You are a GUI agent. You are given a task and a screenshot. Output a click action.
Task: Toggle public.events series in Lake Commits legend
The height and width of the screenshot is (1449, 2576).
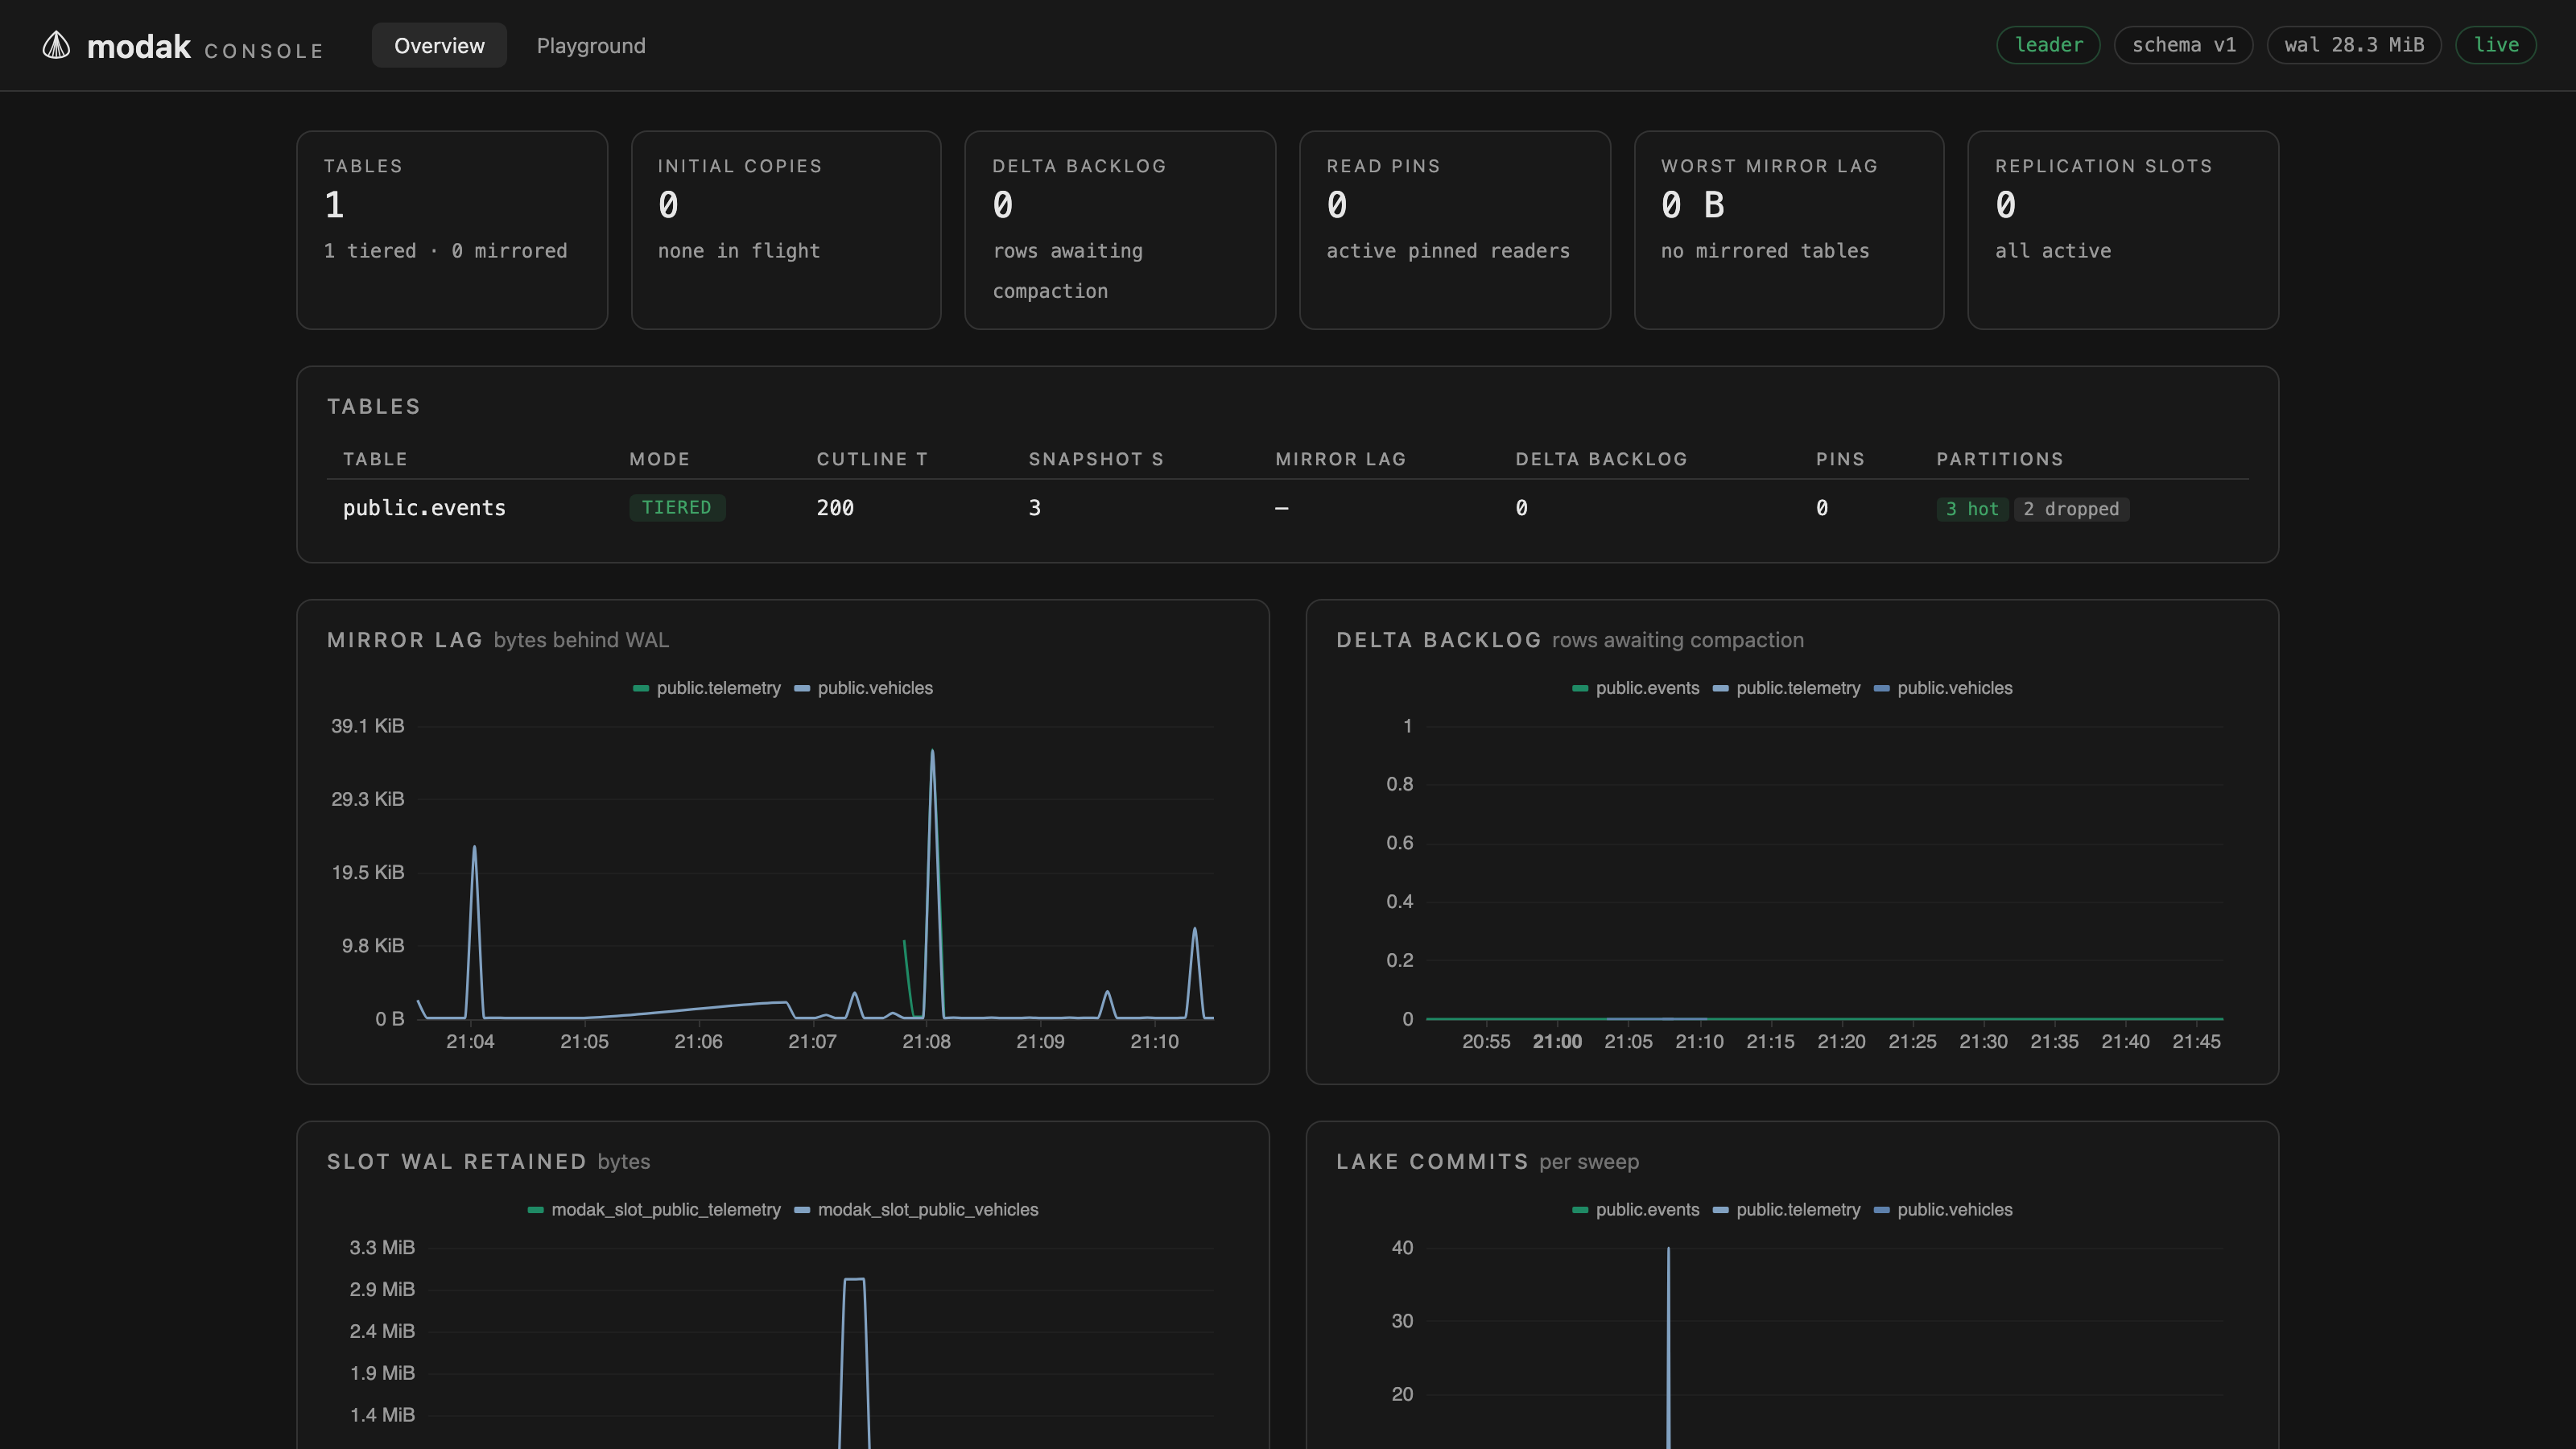point(1636,1210)
